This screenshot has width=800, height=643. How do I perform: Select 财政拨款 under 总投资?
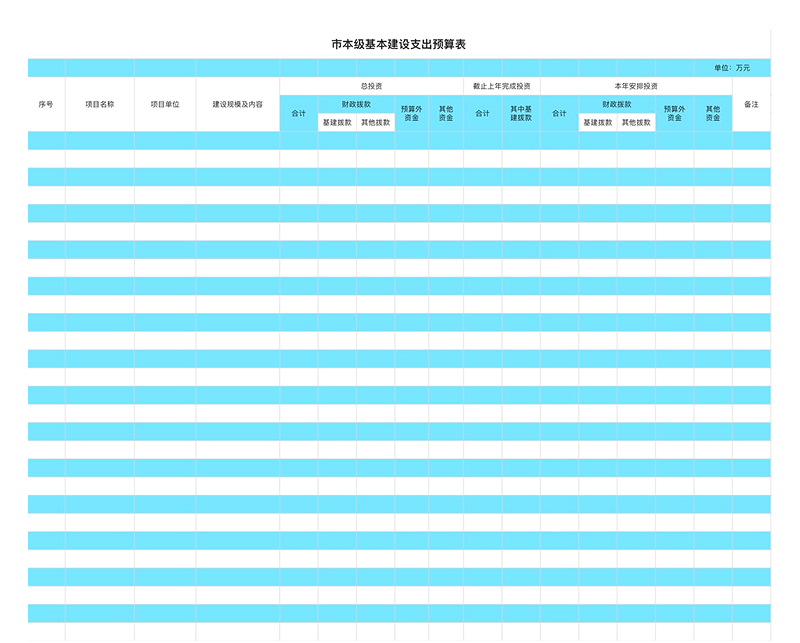(357, 104)
